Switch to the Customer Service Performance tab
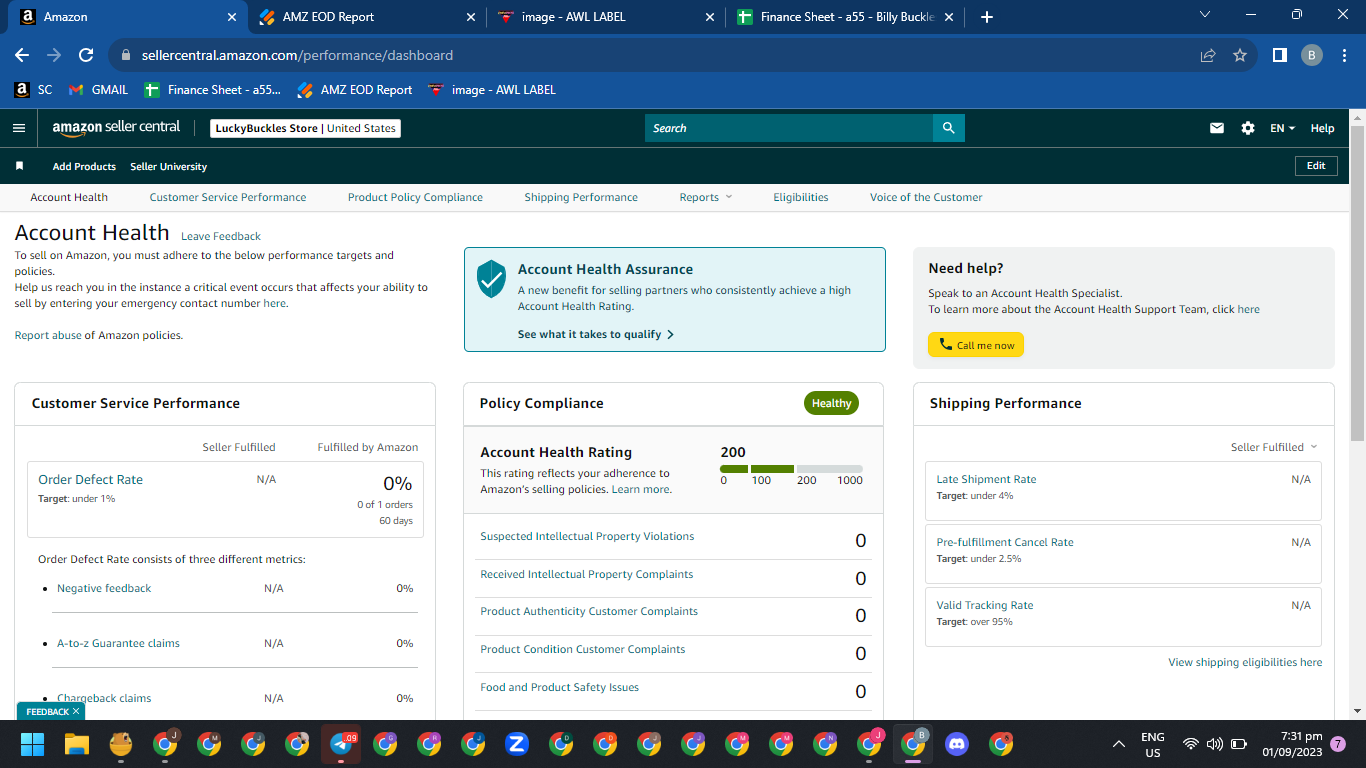This screenshot has height=768, width=1366. pyautogui.click(x=228, y=197)
